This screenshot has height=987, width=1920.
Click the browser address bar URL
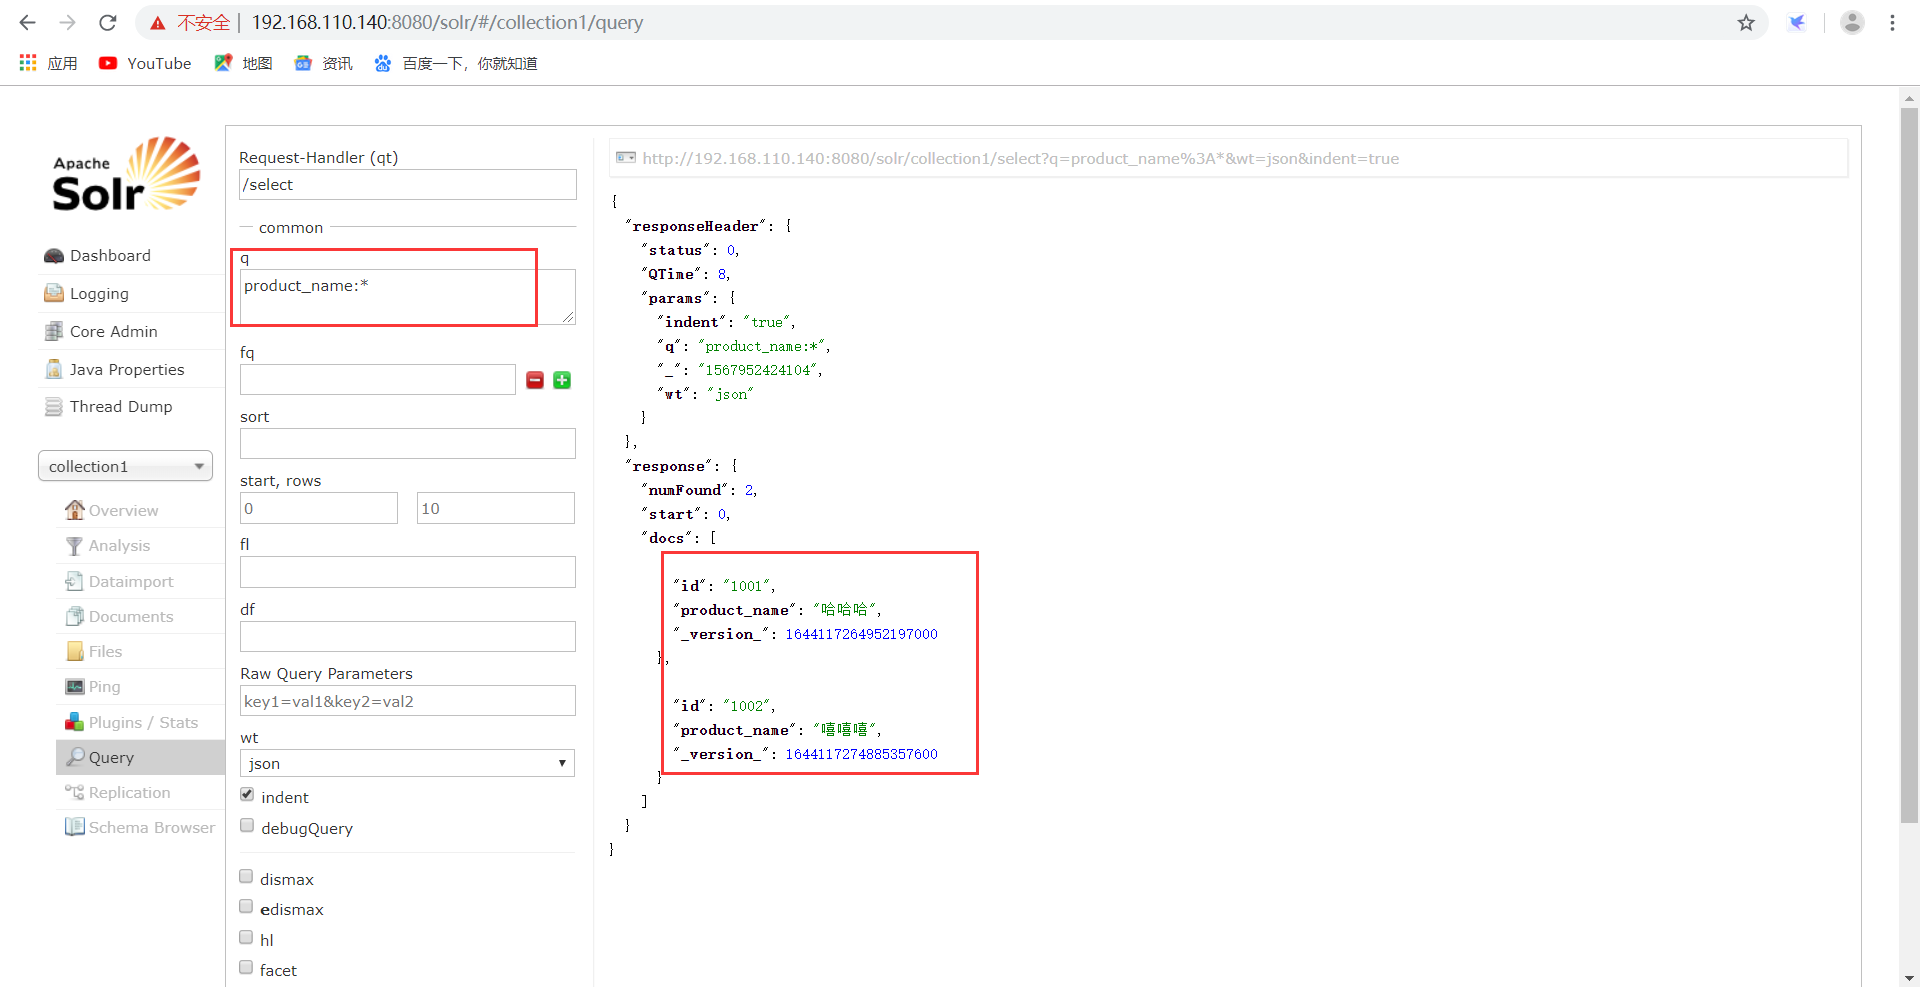coord(447,22)
